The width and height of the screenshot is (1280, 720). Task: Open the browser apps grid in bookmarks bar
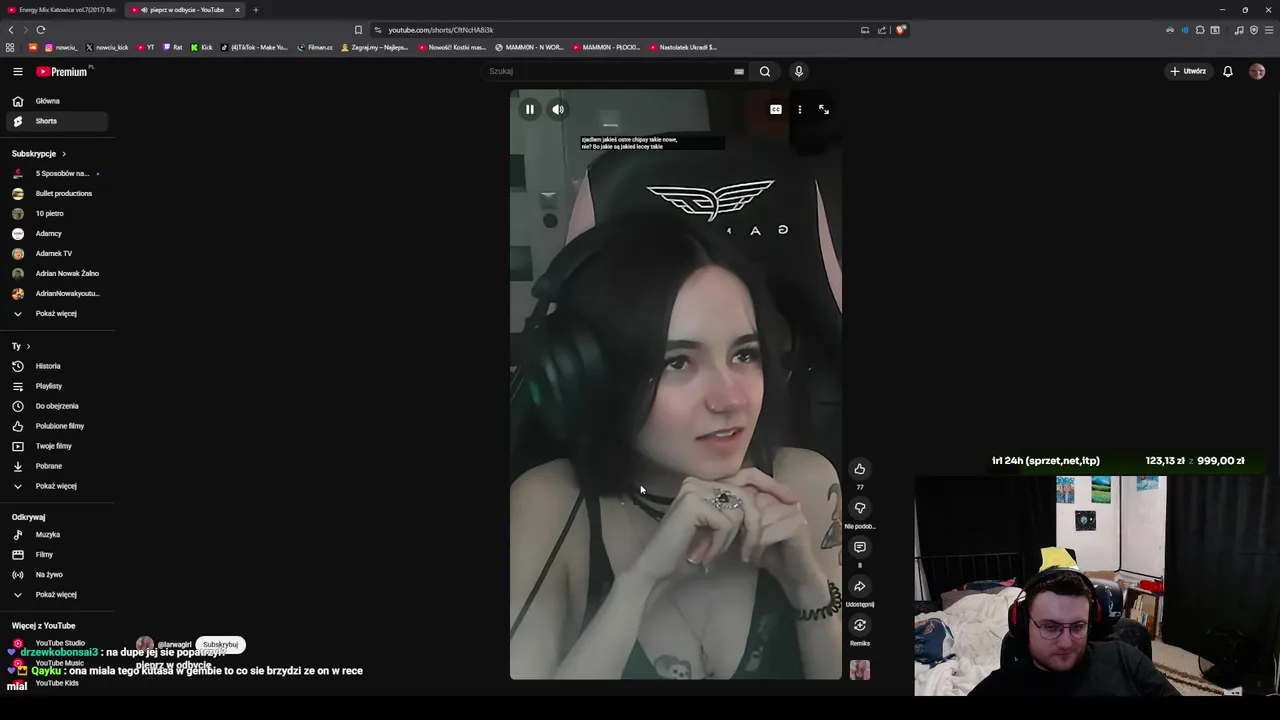click(x=10, y=47)
